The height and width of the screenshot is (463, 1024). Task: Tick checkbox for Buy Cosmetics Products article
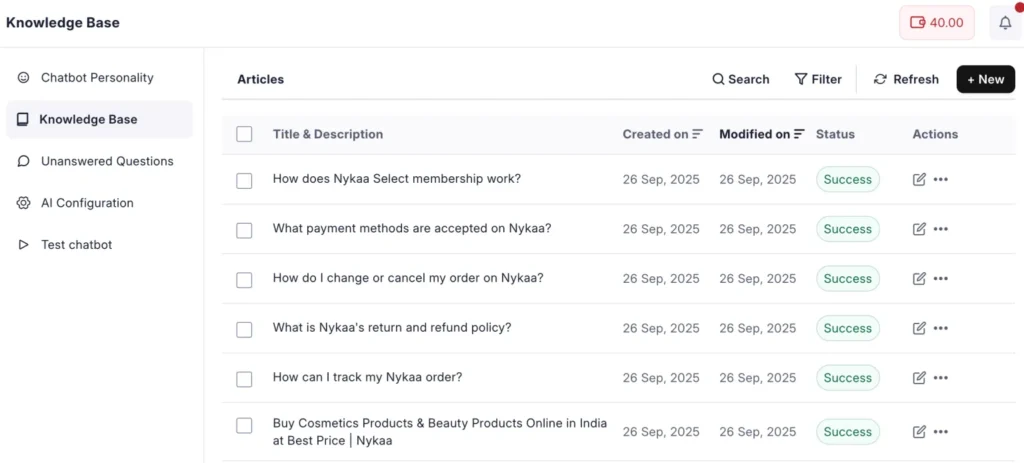(244, 426)
